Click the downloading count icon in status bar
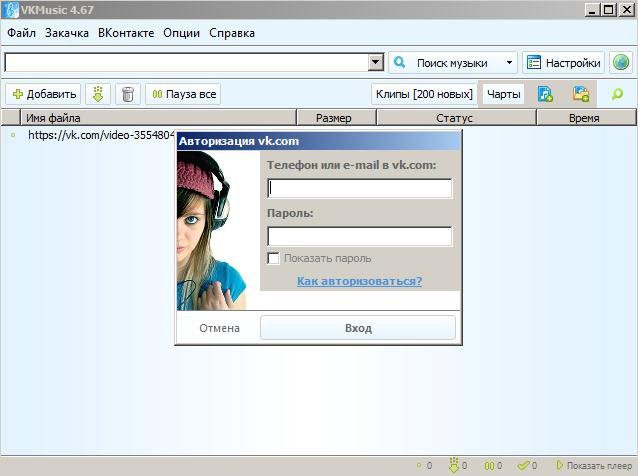Screen dimensions: 638x476 pyautogui.click(x=454, y=465)
